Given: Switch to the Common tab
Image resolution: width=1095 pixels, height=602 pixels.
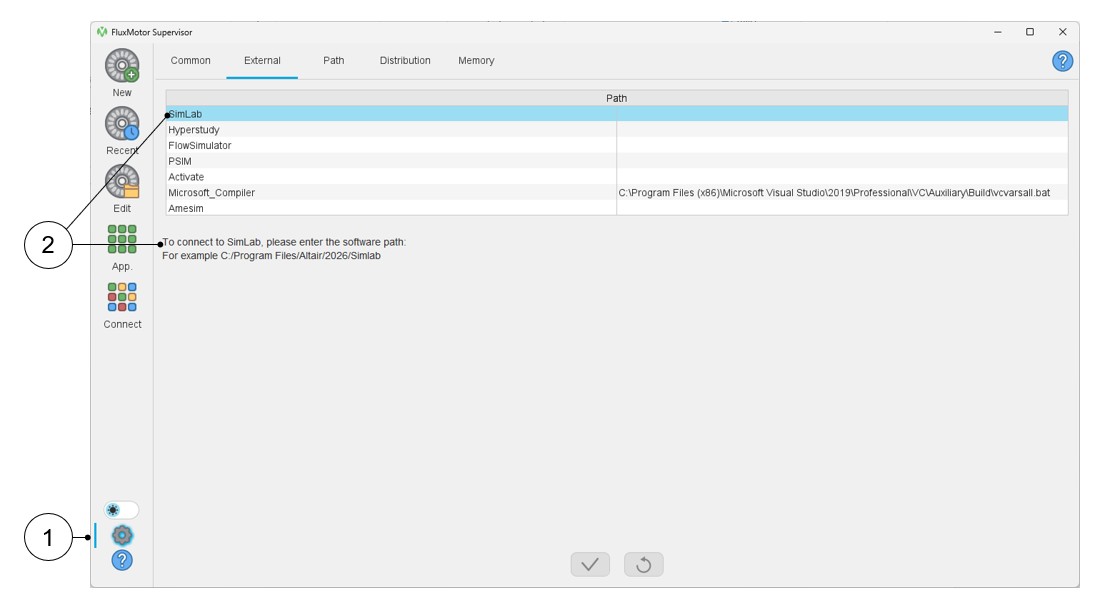Looking at the screenshot, I should point(191,61).
